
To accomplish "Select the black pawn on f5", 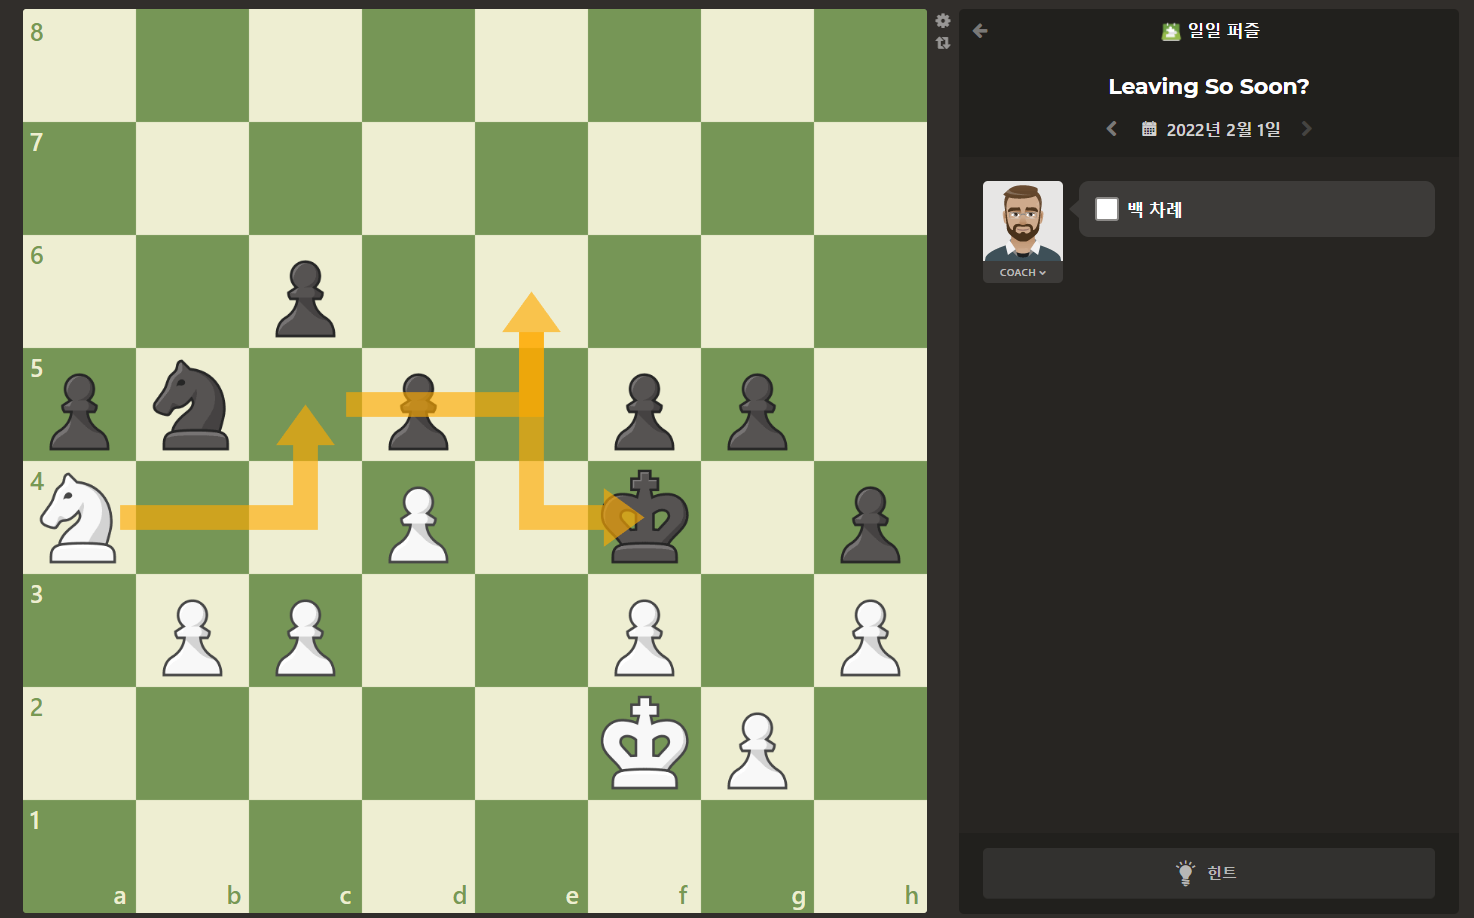I will click(645, 411).
